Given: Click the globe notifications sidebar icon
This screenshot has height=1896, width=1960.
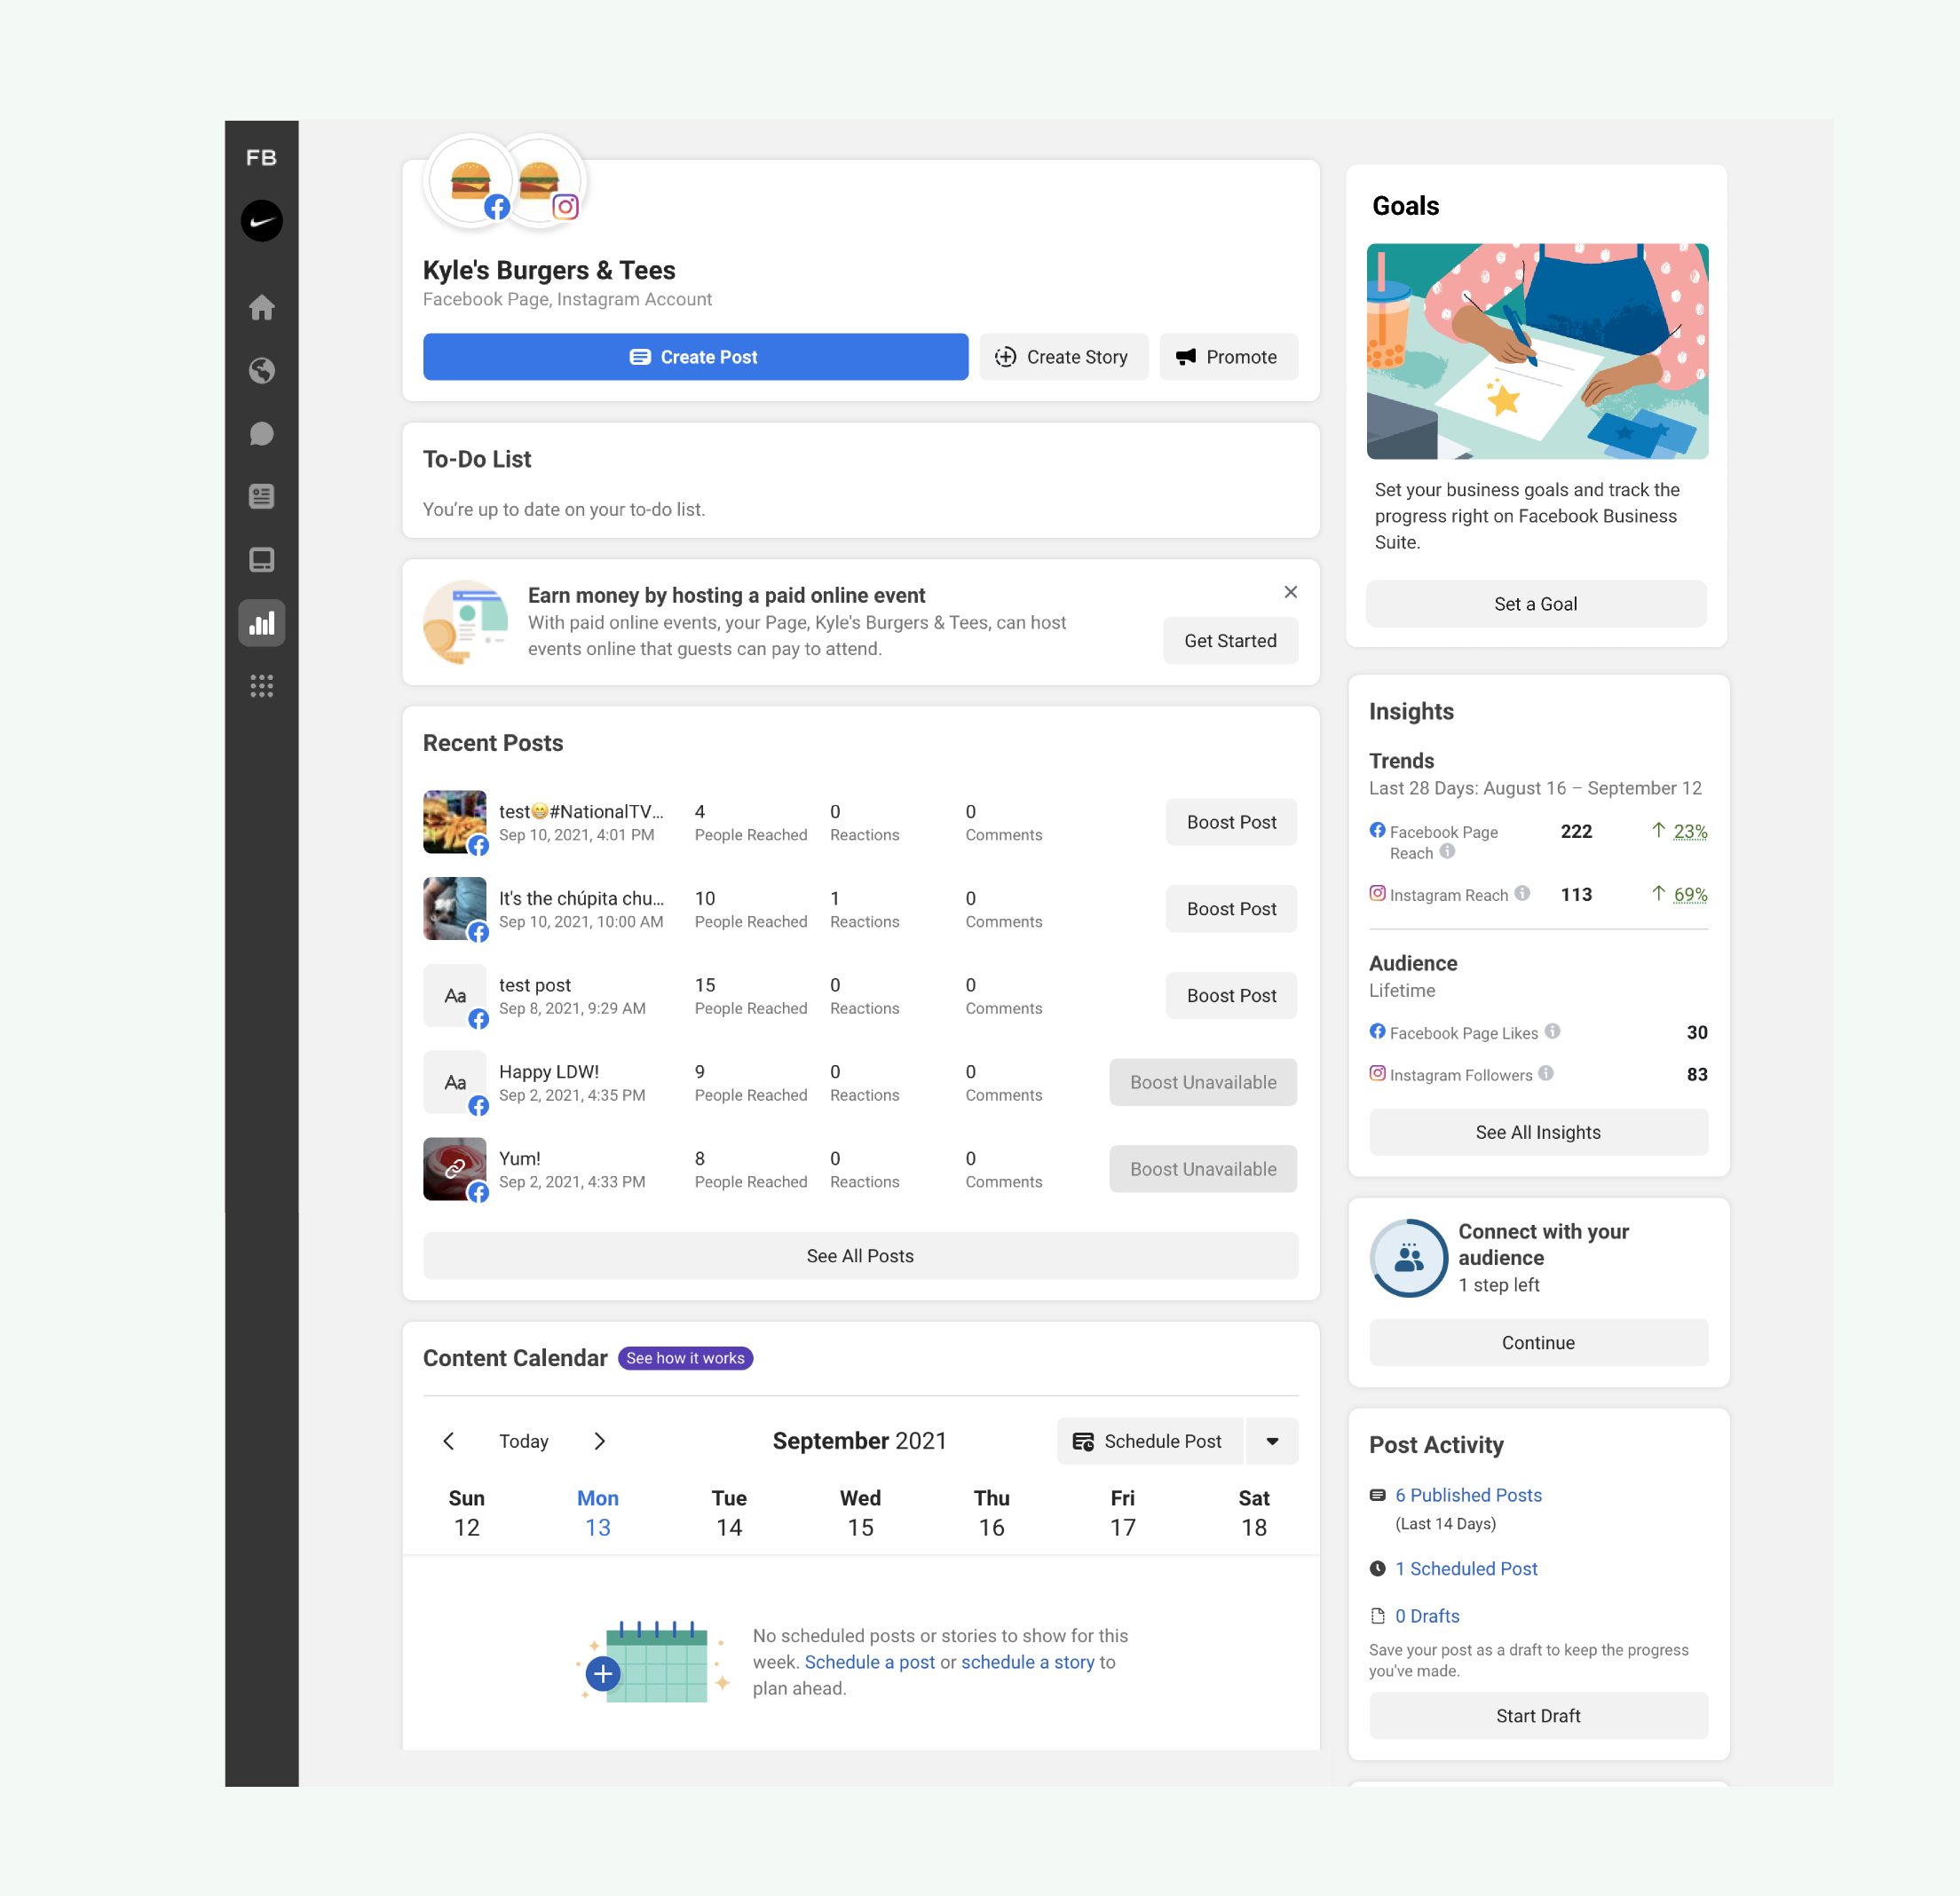Looking at the screenshot, I should pos(261,371).
